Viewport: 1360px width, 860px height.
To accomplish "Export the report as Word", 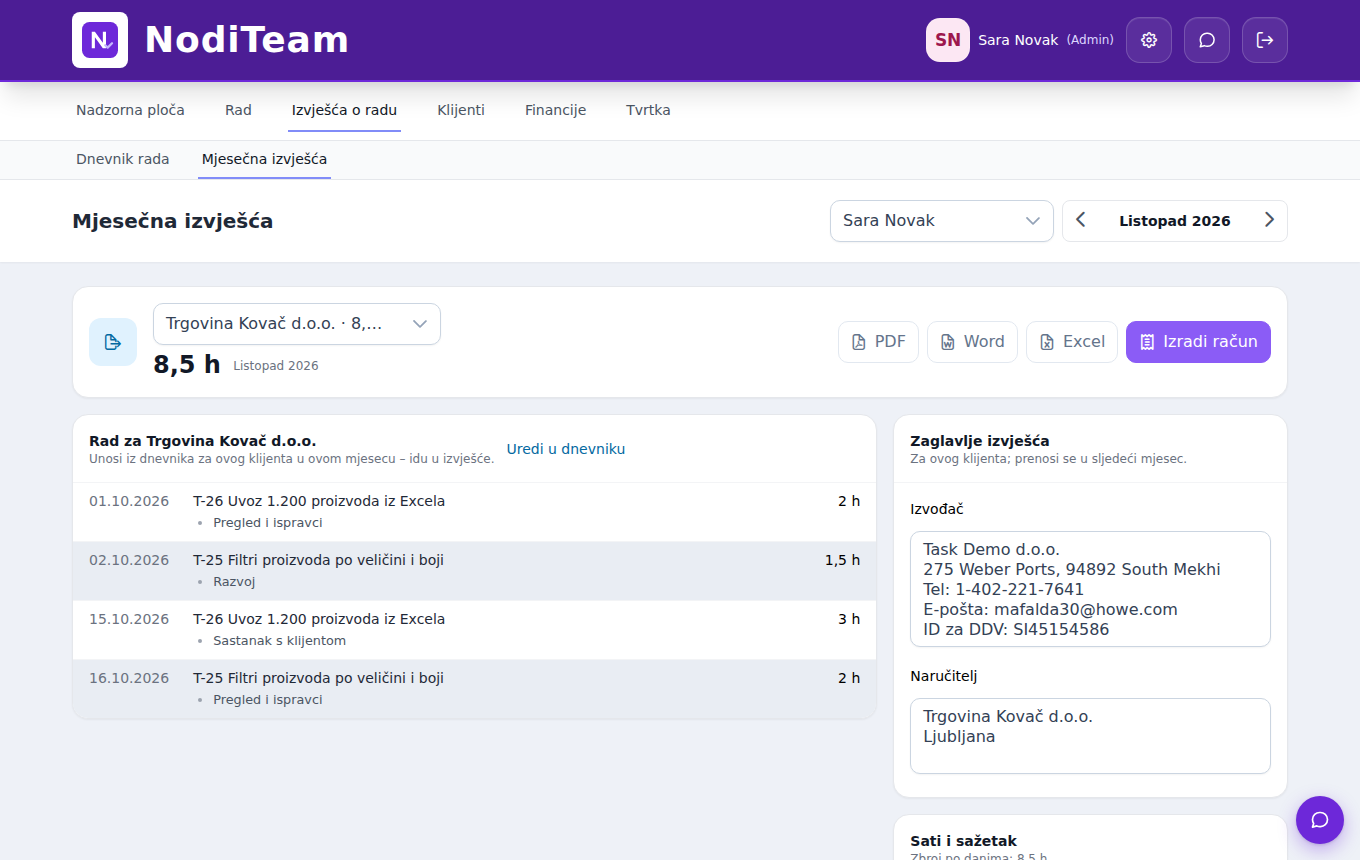I will coord(972,342).
